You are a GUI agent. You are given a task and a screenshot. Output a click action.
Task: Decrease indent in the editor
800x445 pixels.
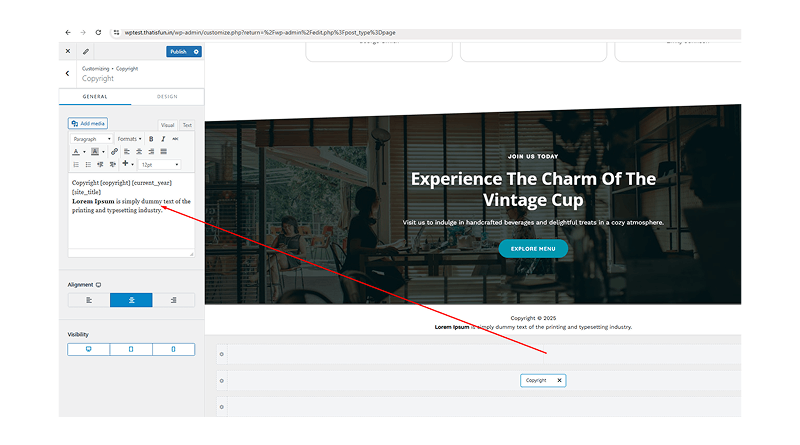(x=100, y=164)
